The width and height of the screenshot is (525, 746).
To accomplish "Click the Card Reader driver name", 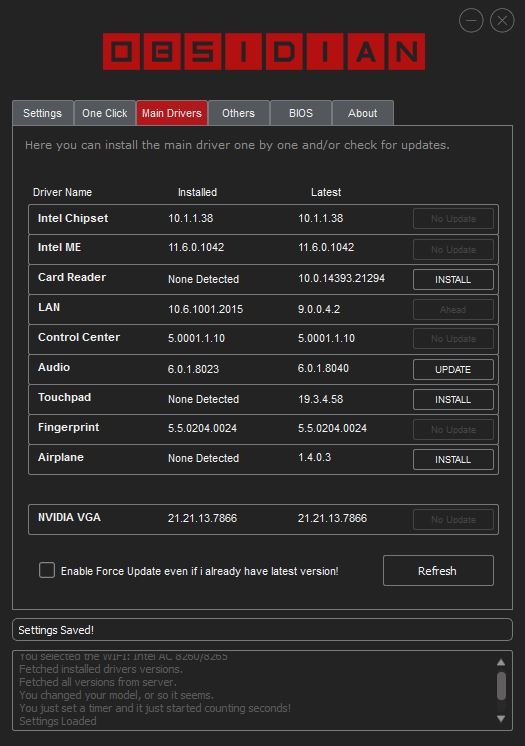I will coord(72,277).
